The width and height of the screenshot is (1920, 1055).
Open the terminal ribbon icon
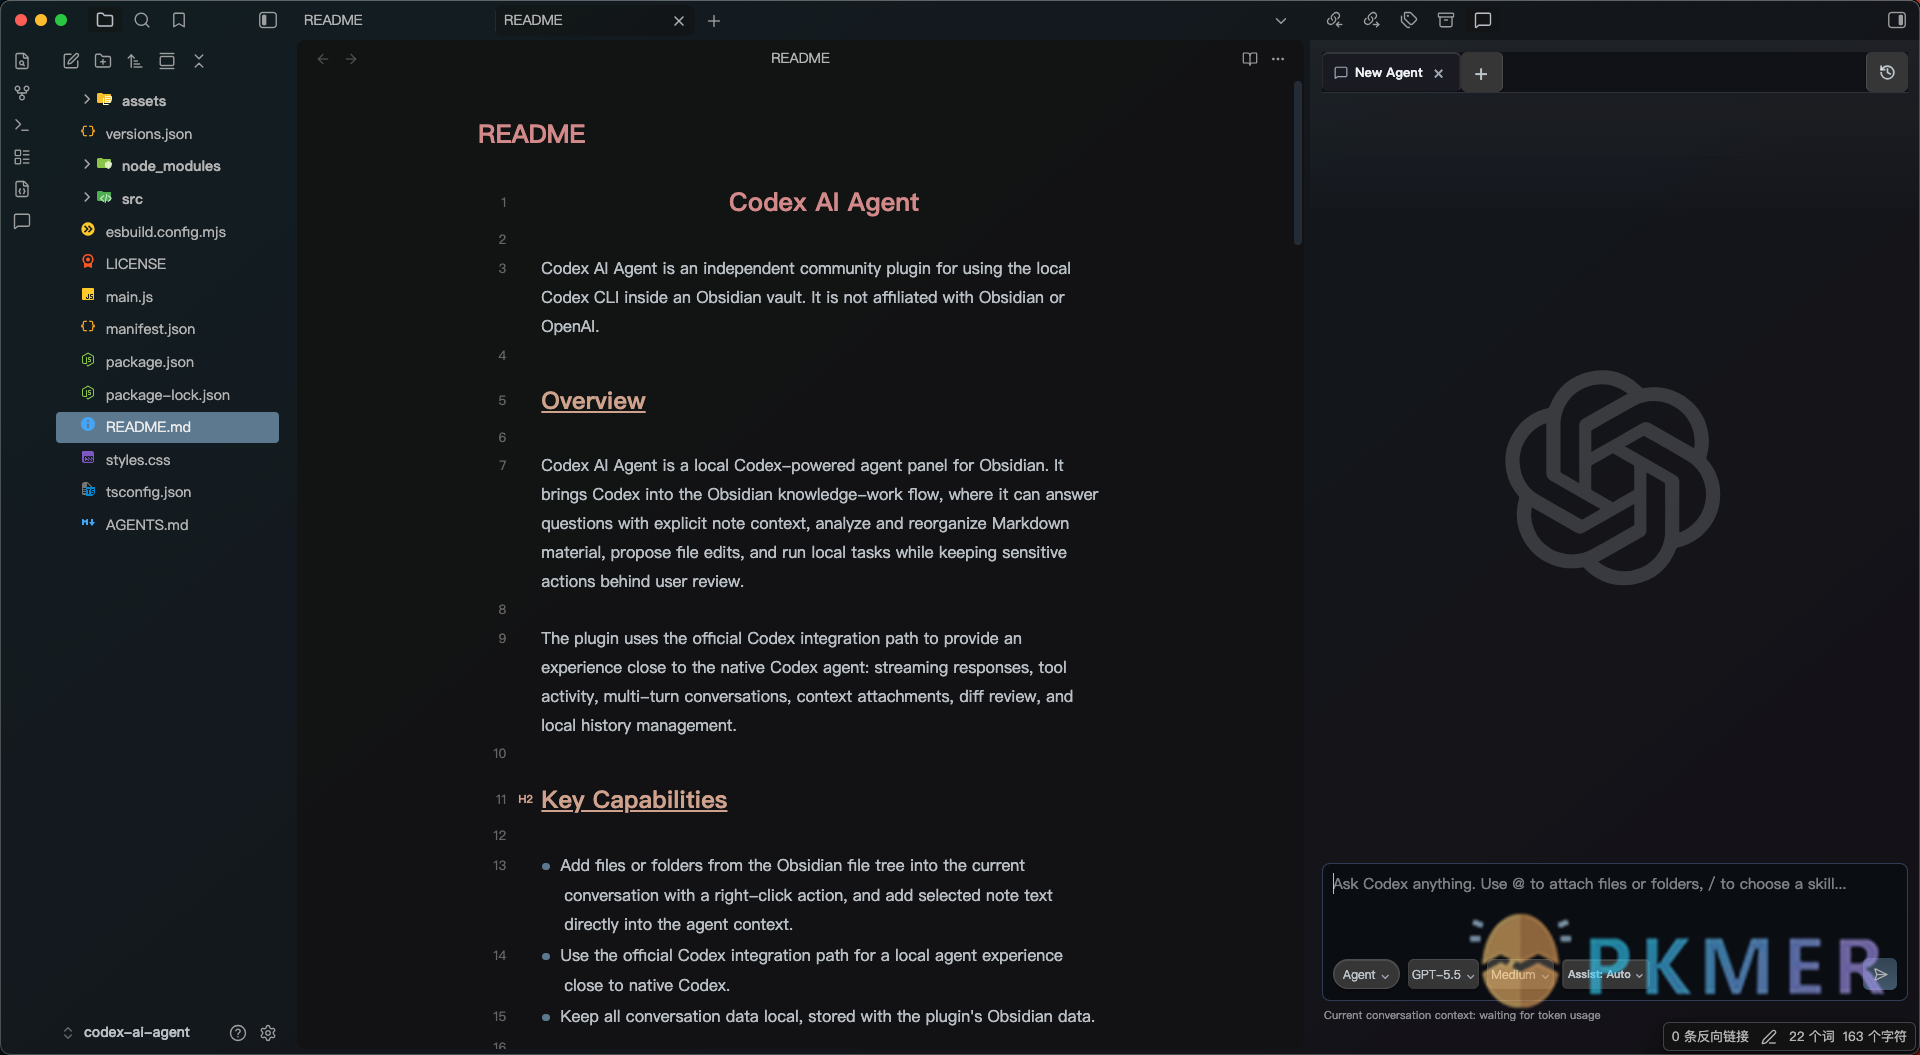pyautogui.click(x=22, y=125)
